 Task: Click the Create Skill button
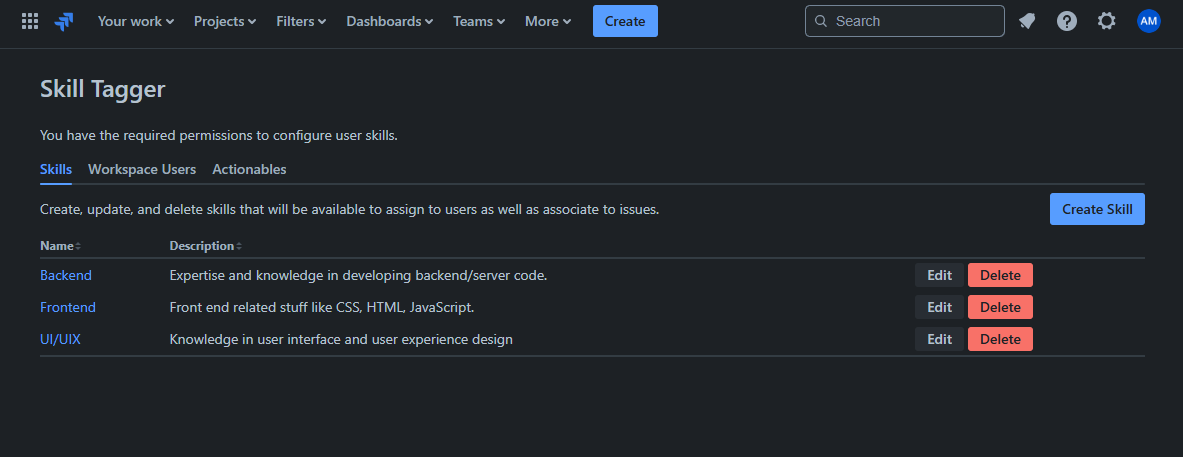[x=1097, y=209]
